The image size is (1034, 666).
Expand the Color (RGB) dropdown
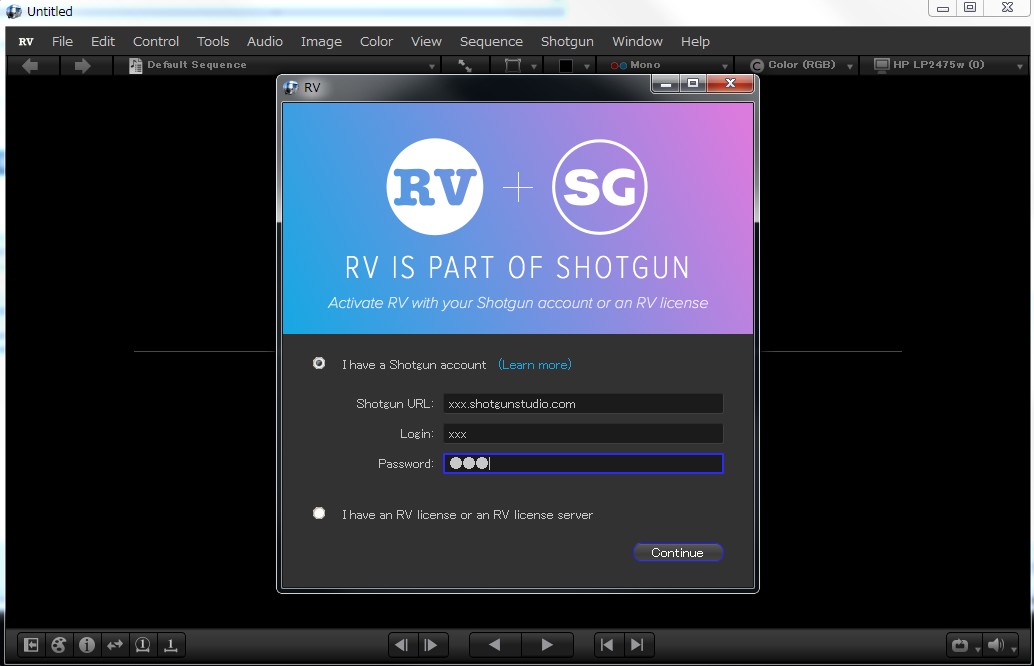(x=800, y=64)
